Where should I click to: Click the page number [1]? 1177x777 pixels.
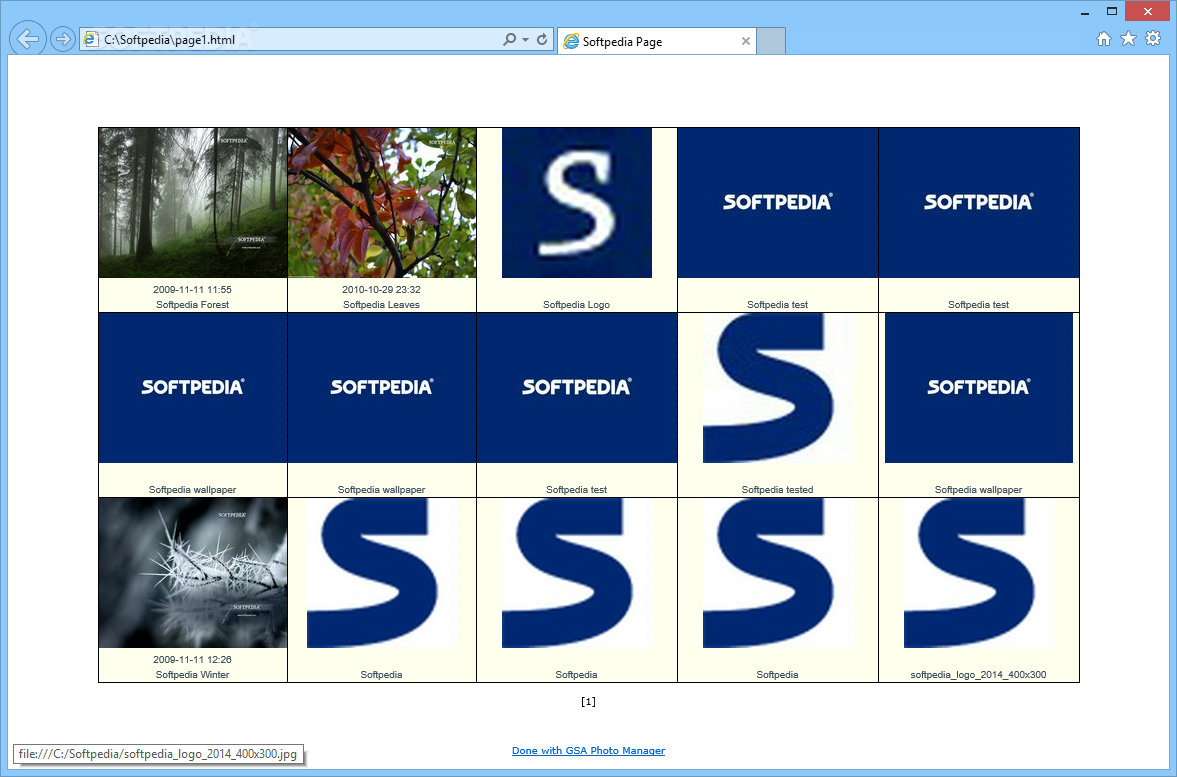pos(588,701)
